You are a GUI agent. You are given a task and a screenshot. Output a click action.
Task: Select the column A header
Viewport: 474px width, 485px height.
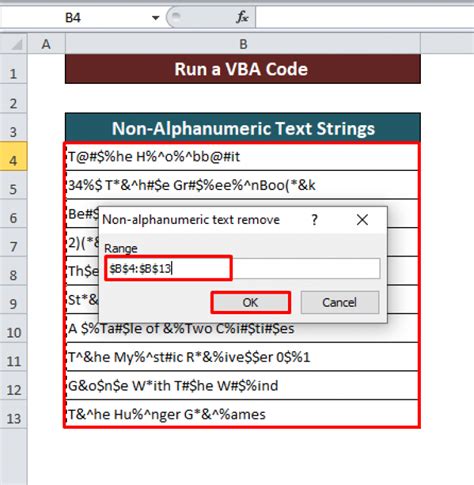point(46,44)
